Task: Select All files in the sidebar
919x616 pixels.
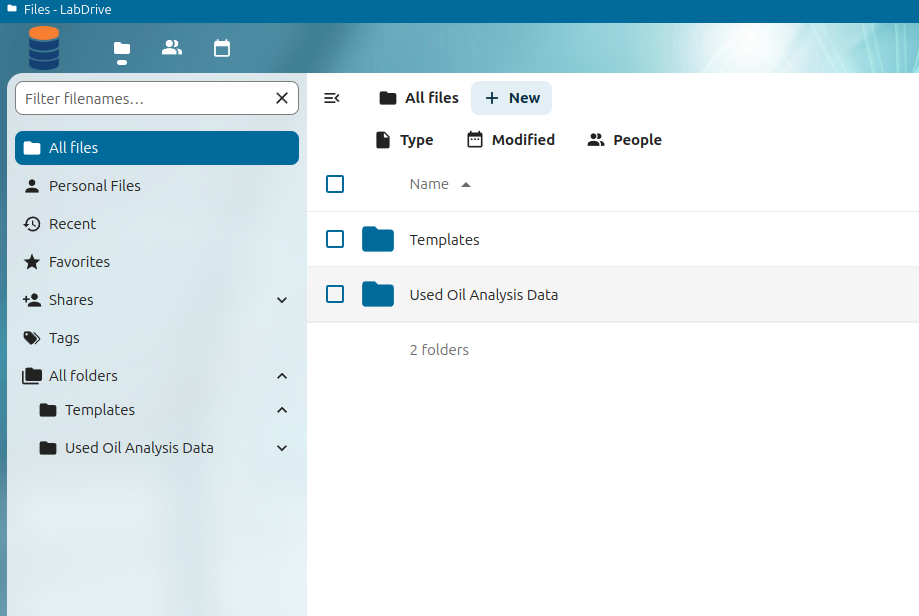Action: 157,148
